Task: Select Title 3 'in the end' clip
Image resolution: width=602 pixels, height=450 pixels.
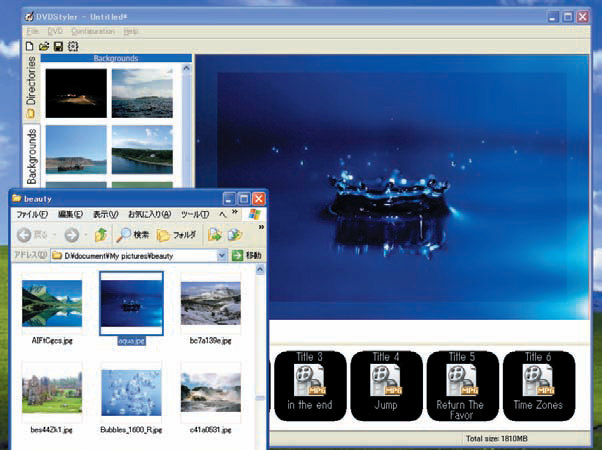Action: coord(310,385)
